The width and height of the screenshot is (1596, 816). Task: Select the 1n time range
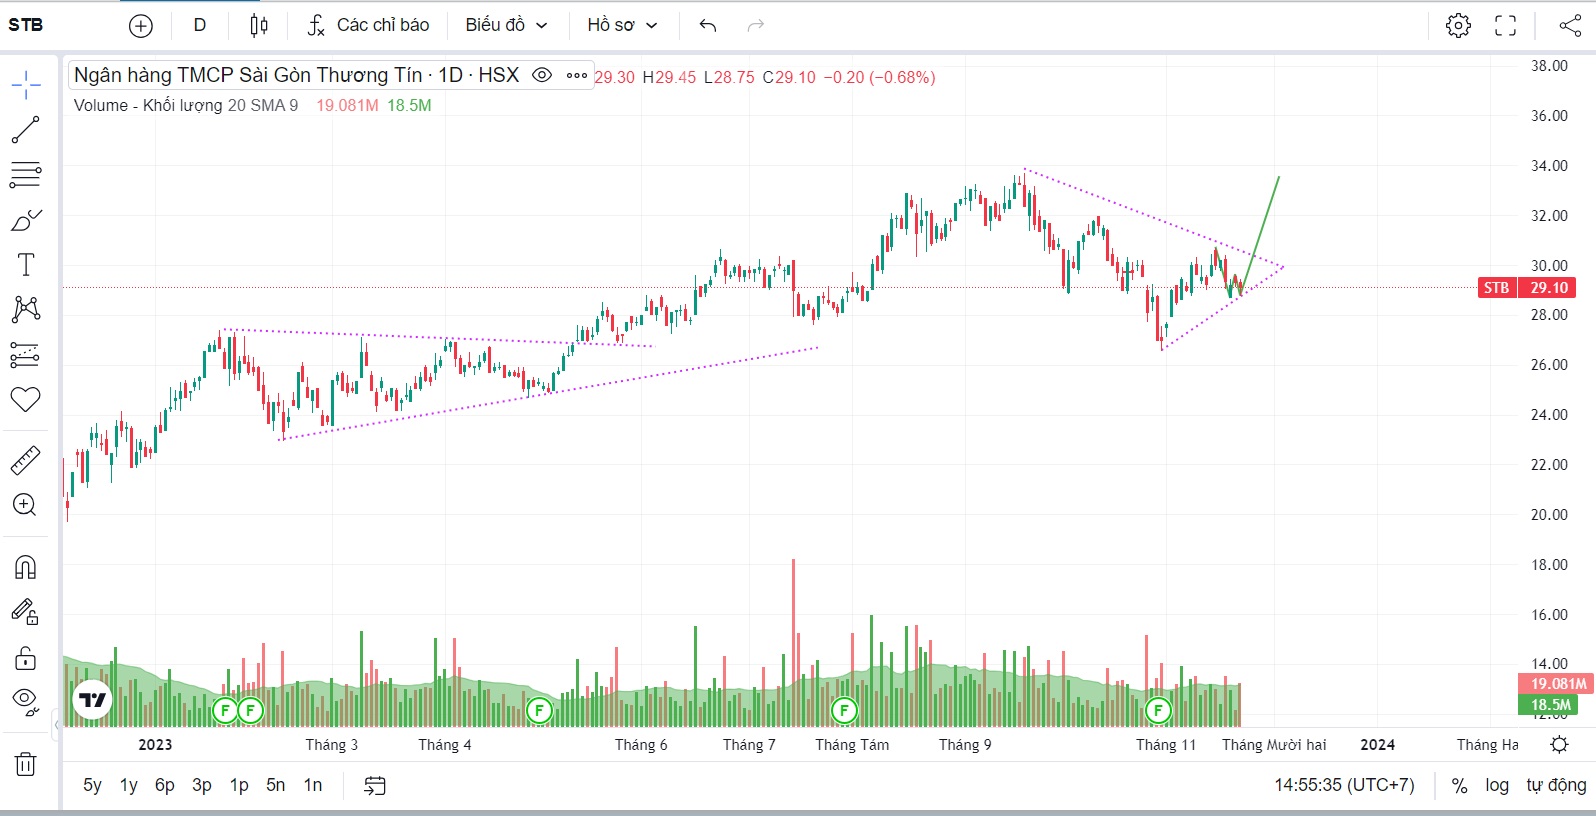pyautogui.click(x=313, y=785)
